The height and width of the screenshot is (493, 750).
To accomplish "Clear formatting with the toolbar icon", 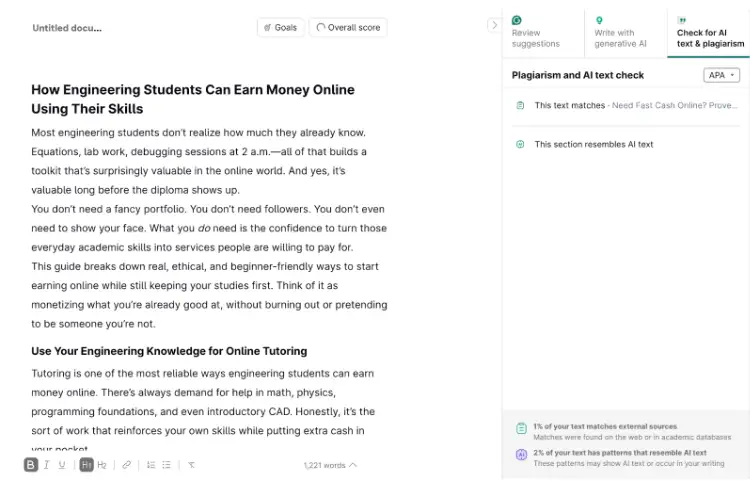I will tap(191, 465).
